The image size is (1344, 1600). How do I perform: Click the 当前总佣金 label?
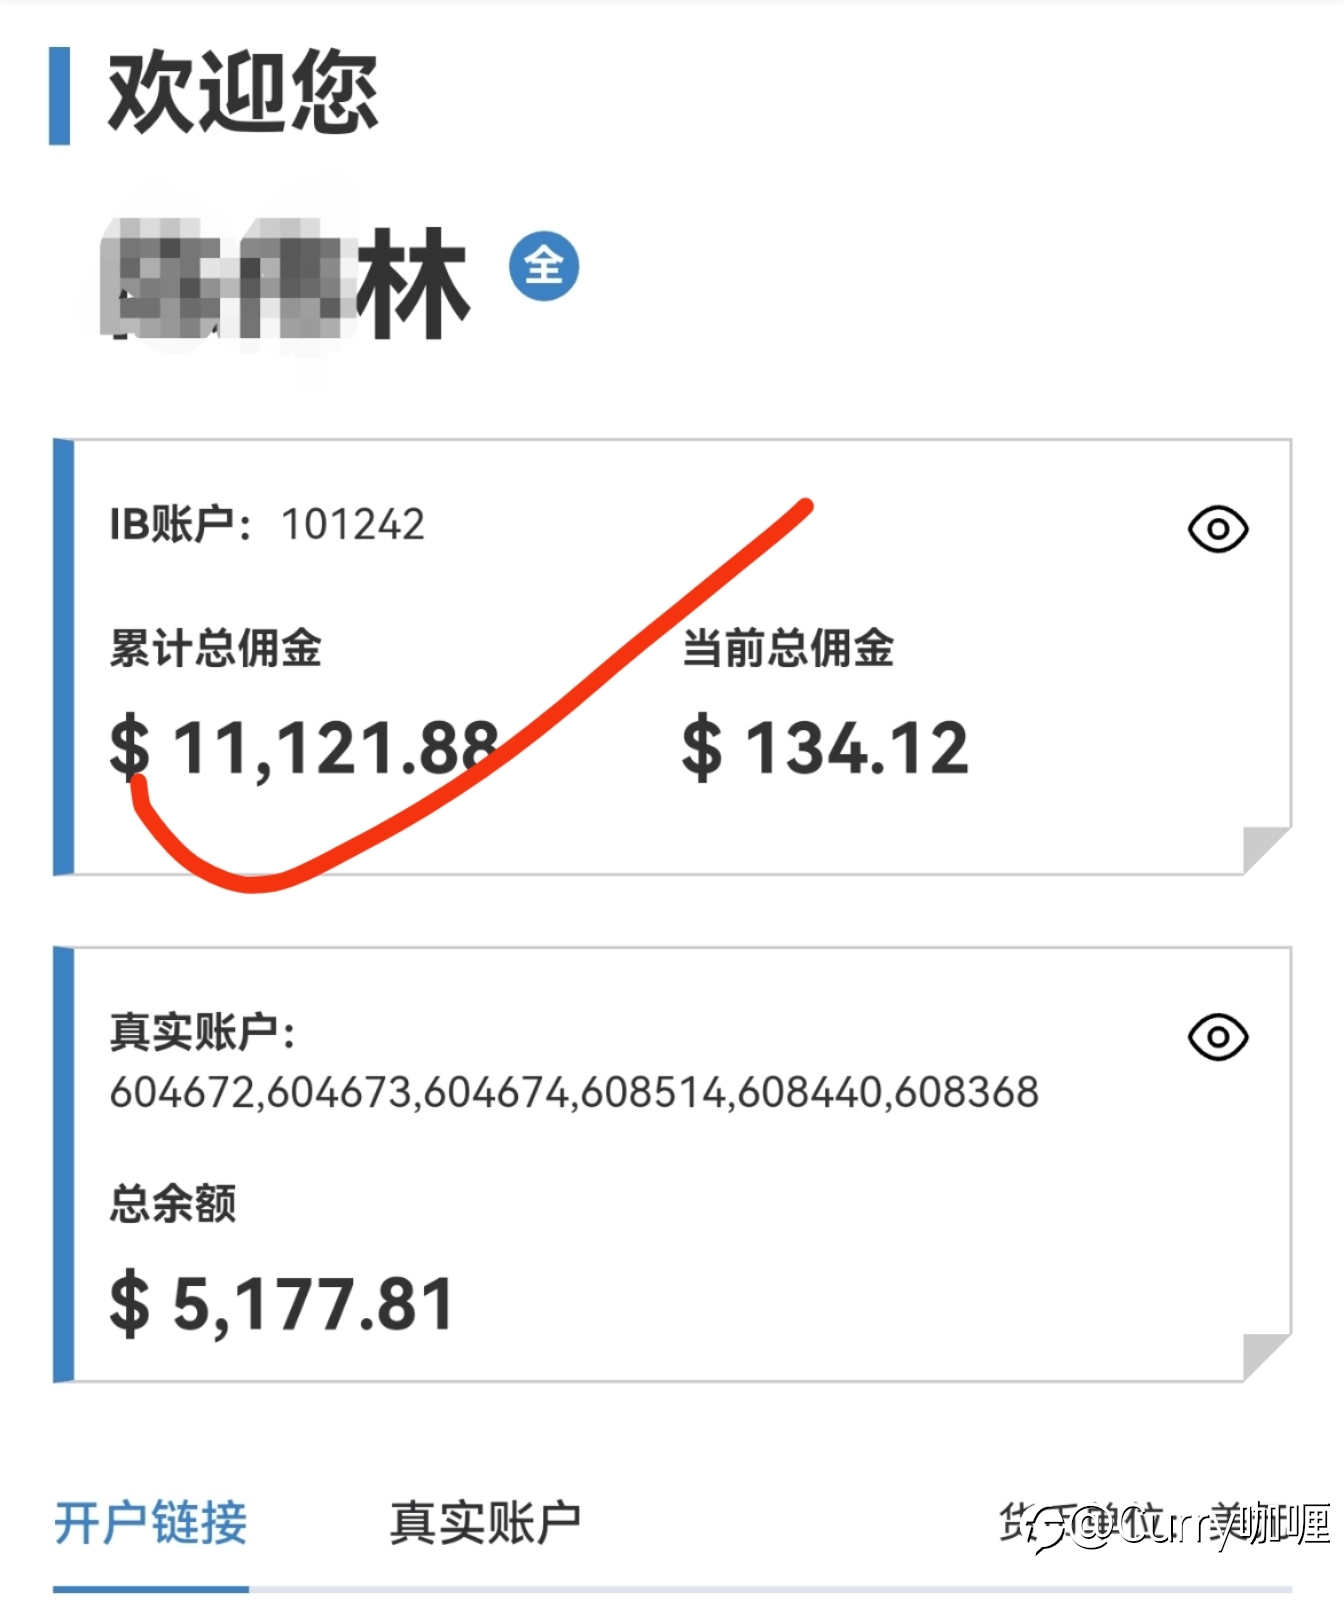pos(788,648)
